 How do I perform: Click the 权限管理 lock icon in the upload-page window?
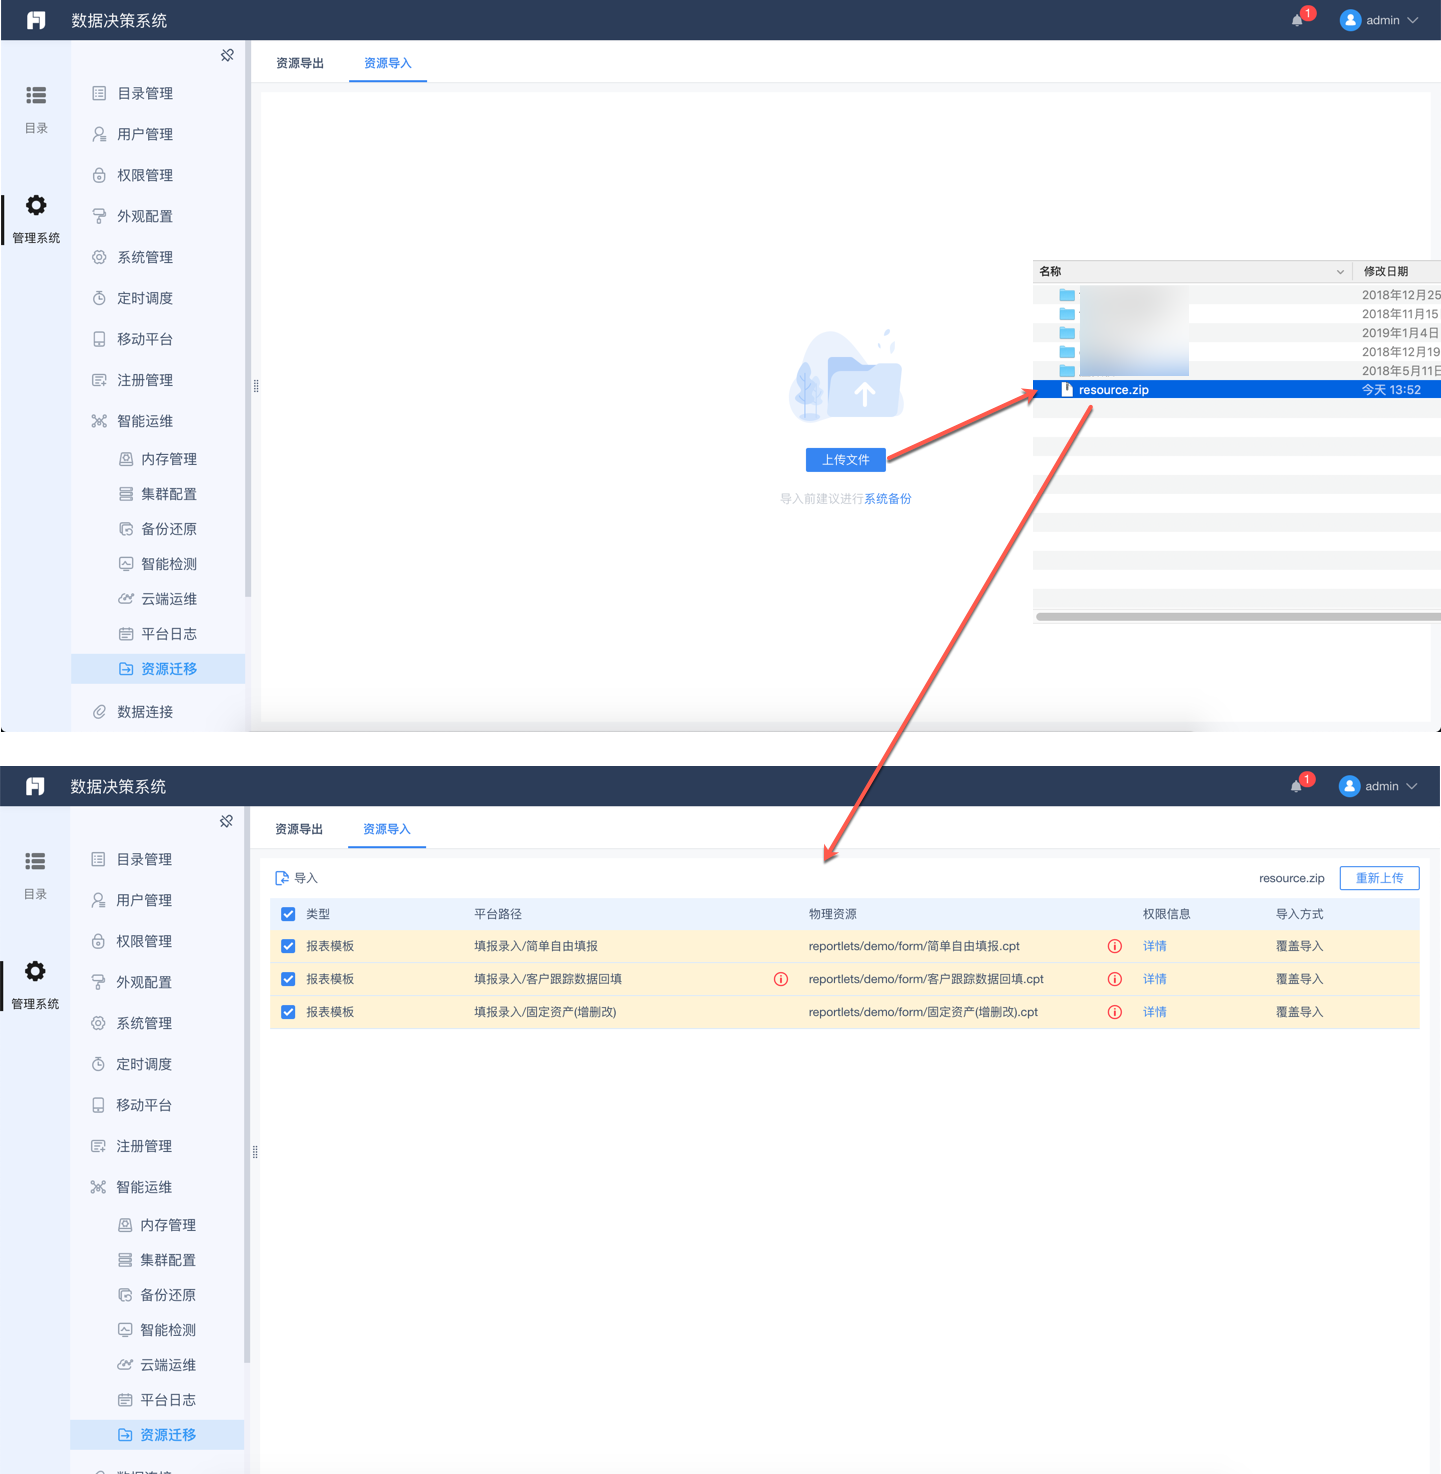(99, 175)
